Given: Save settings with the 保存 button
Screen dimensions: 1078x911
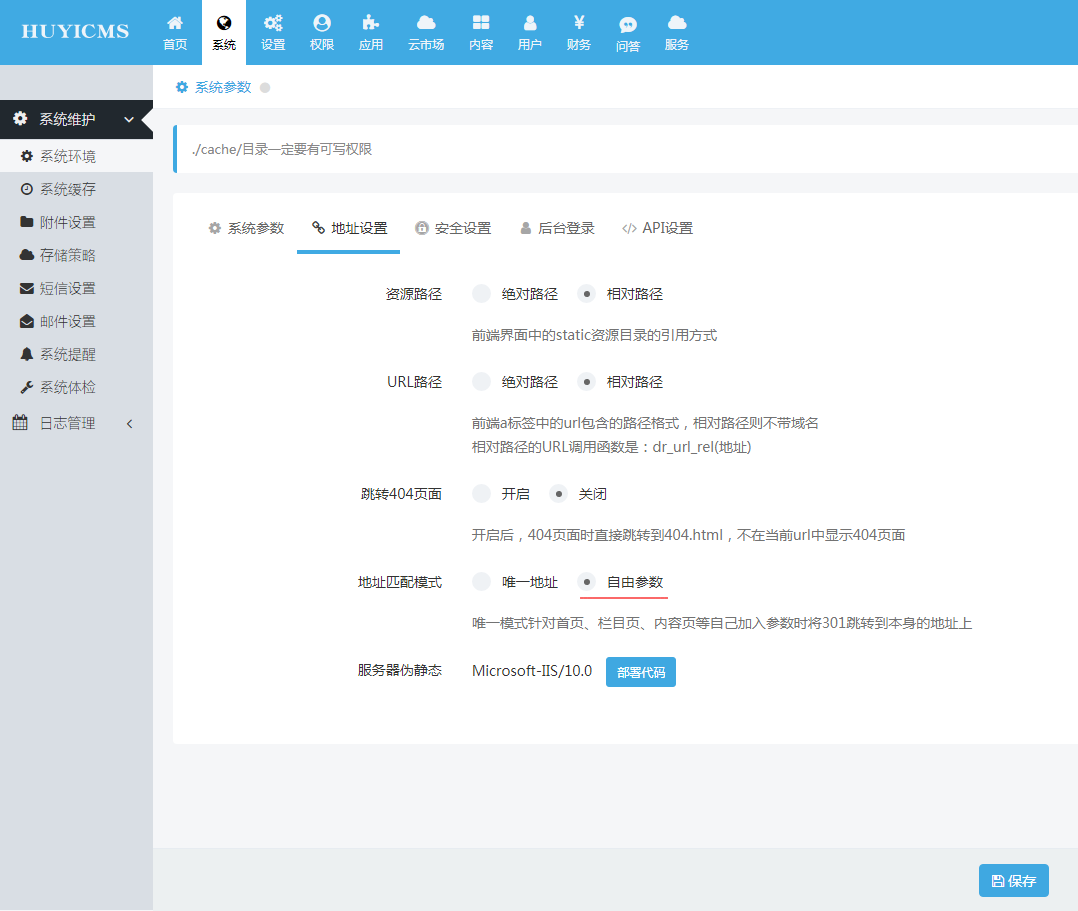Looking at the screenshot, I should click(x=1013, y=881).
